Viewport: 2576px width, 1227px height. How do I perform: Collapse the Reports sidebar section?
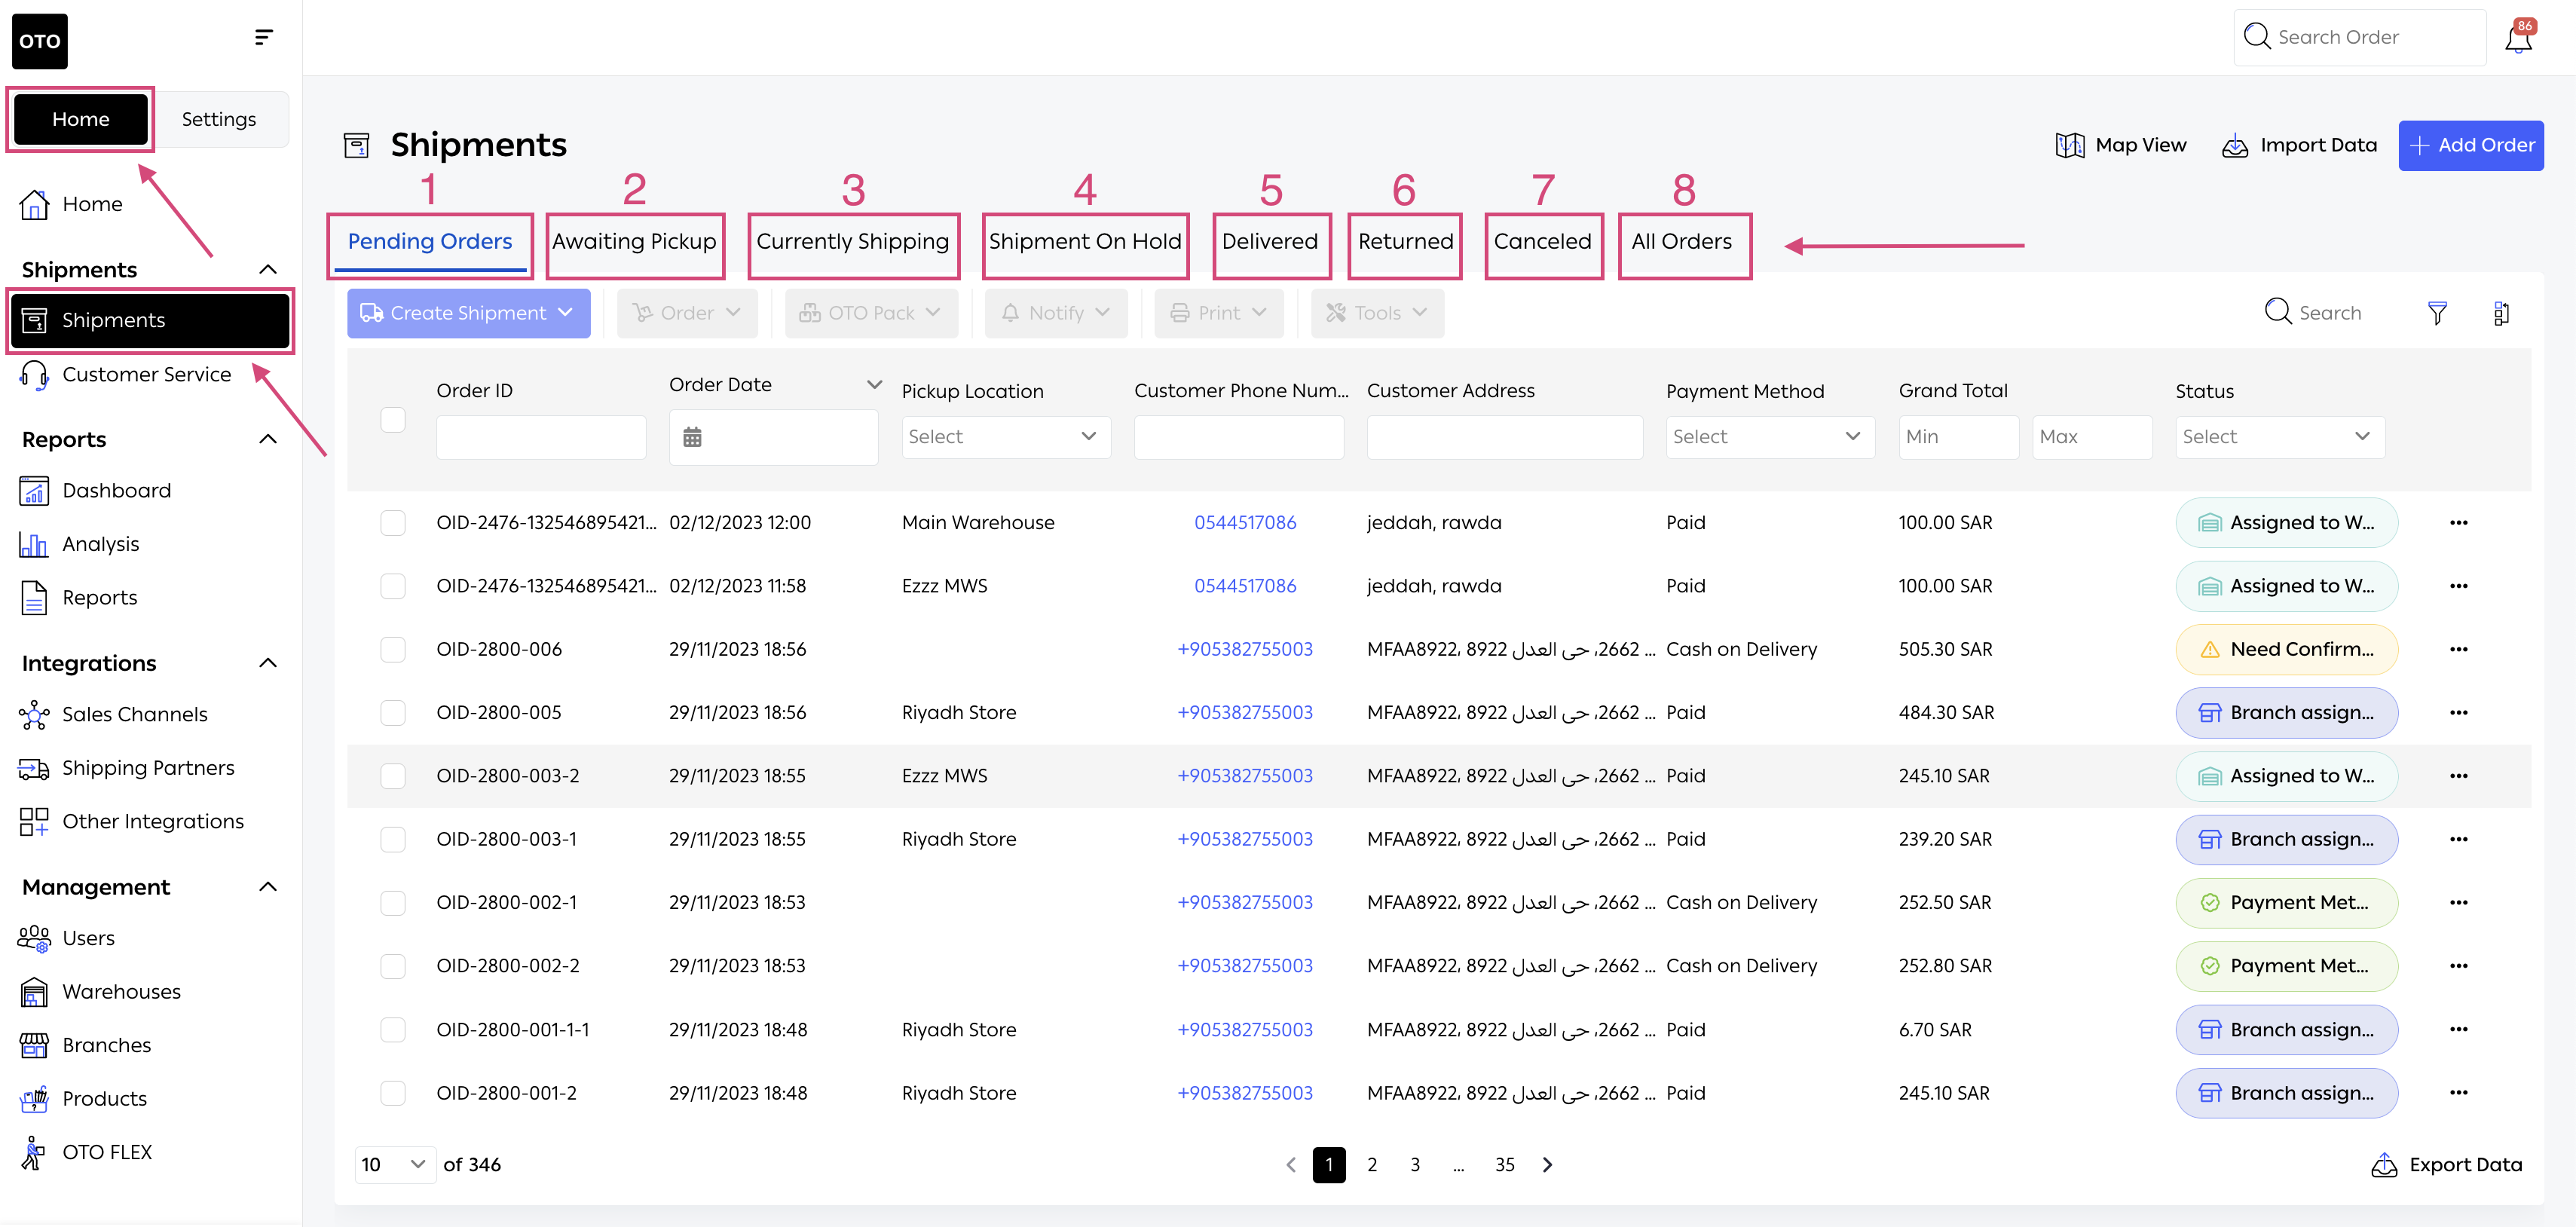(267, 439)
